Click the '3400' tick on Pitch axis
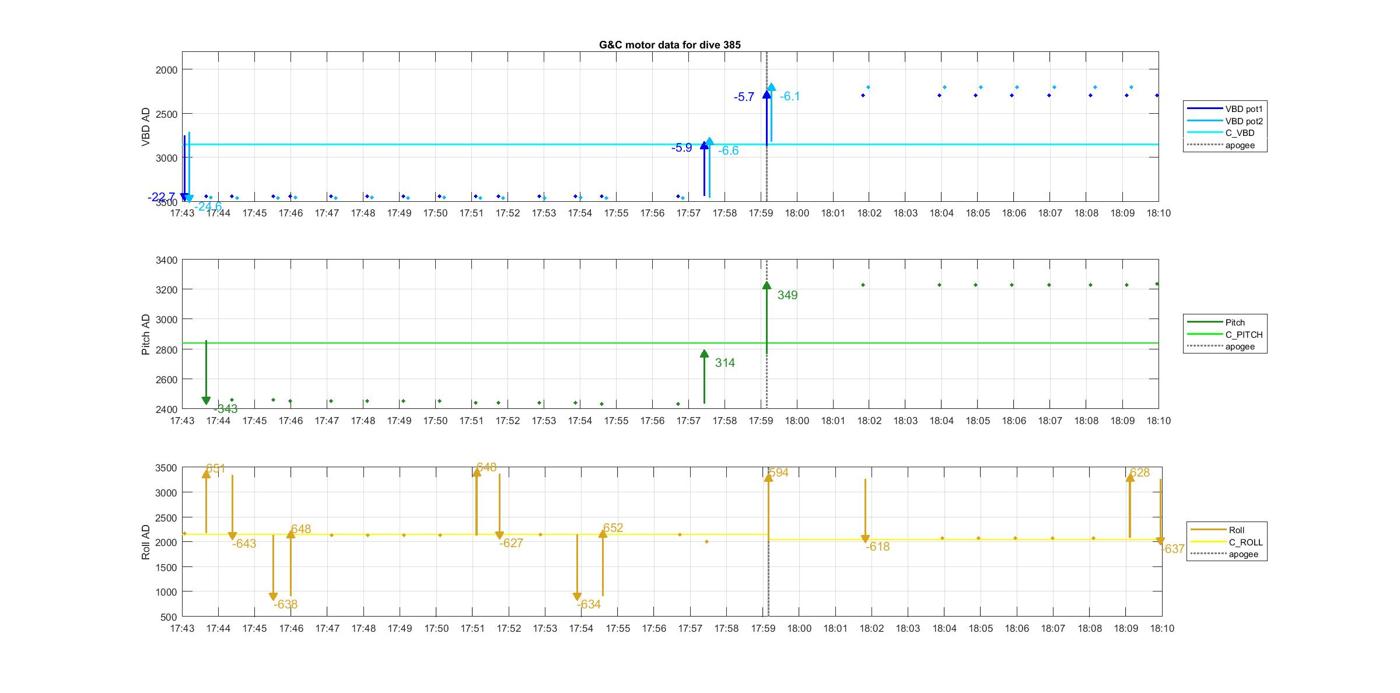The width and height of the screenshot is (1400, 693). 165,260
